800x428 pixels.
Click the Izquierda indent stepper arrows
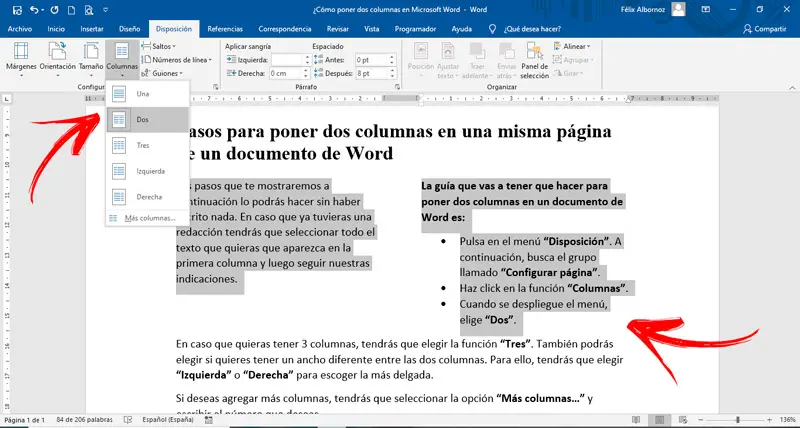(306, 60)
